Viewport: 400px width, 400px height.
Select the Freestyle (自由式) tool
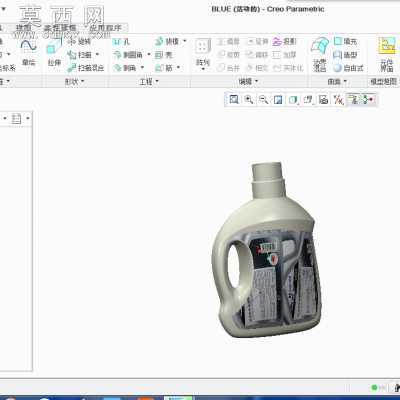pos(348,68)
